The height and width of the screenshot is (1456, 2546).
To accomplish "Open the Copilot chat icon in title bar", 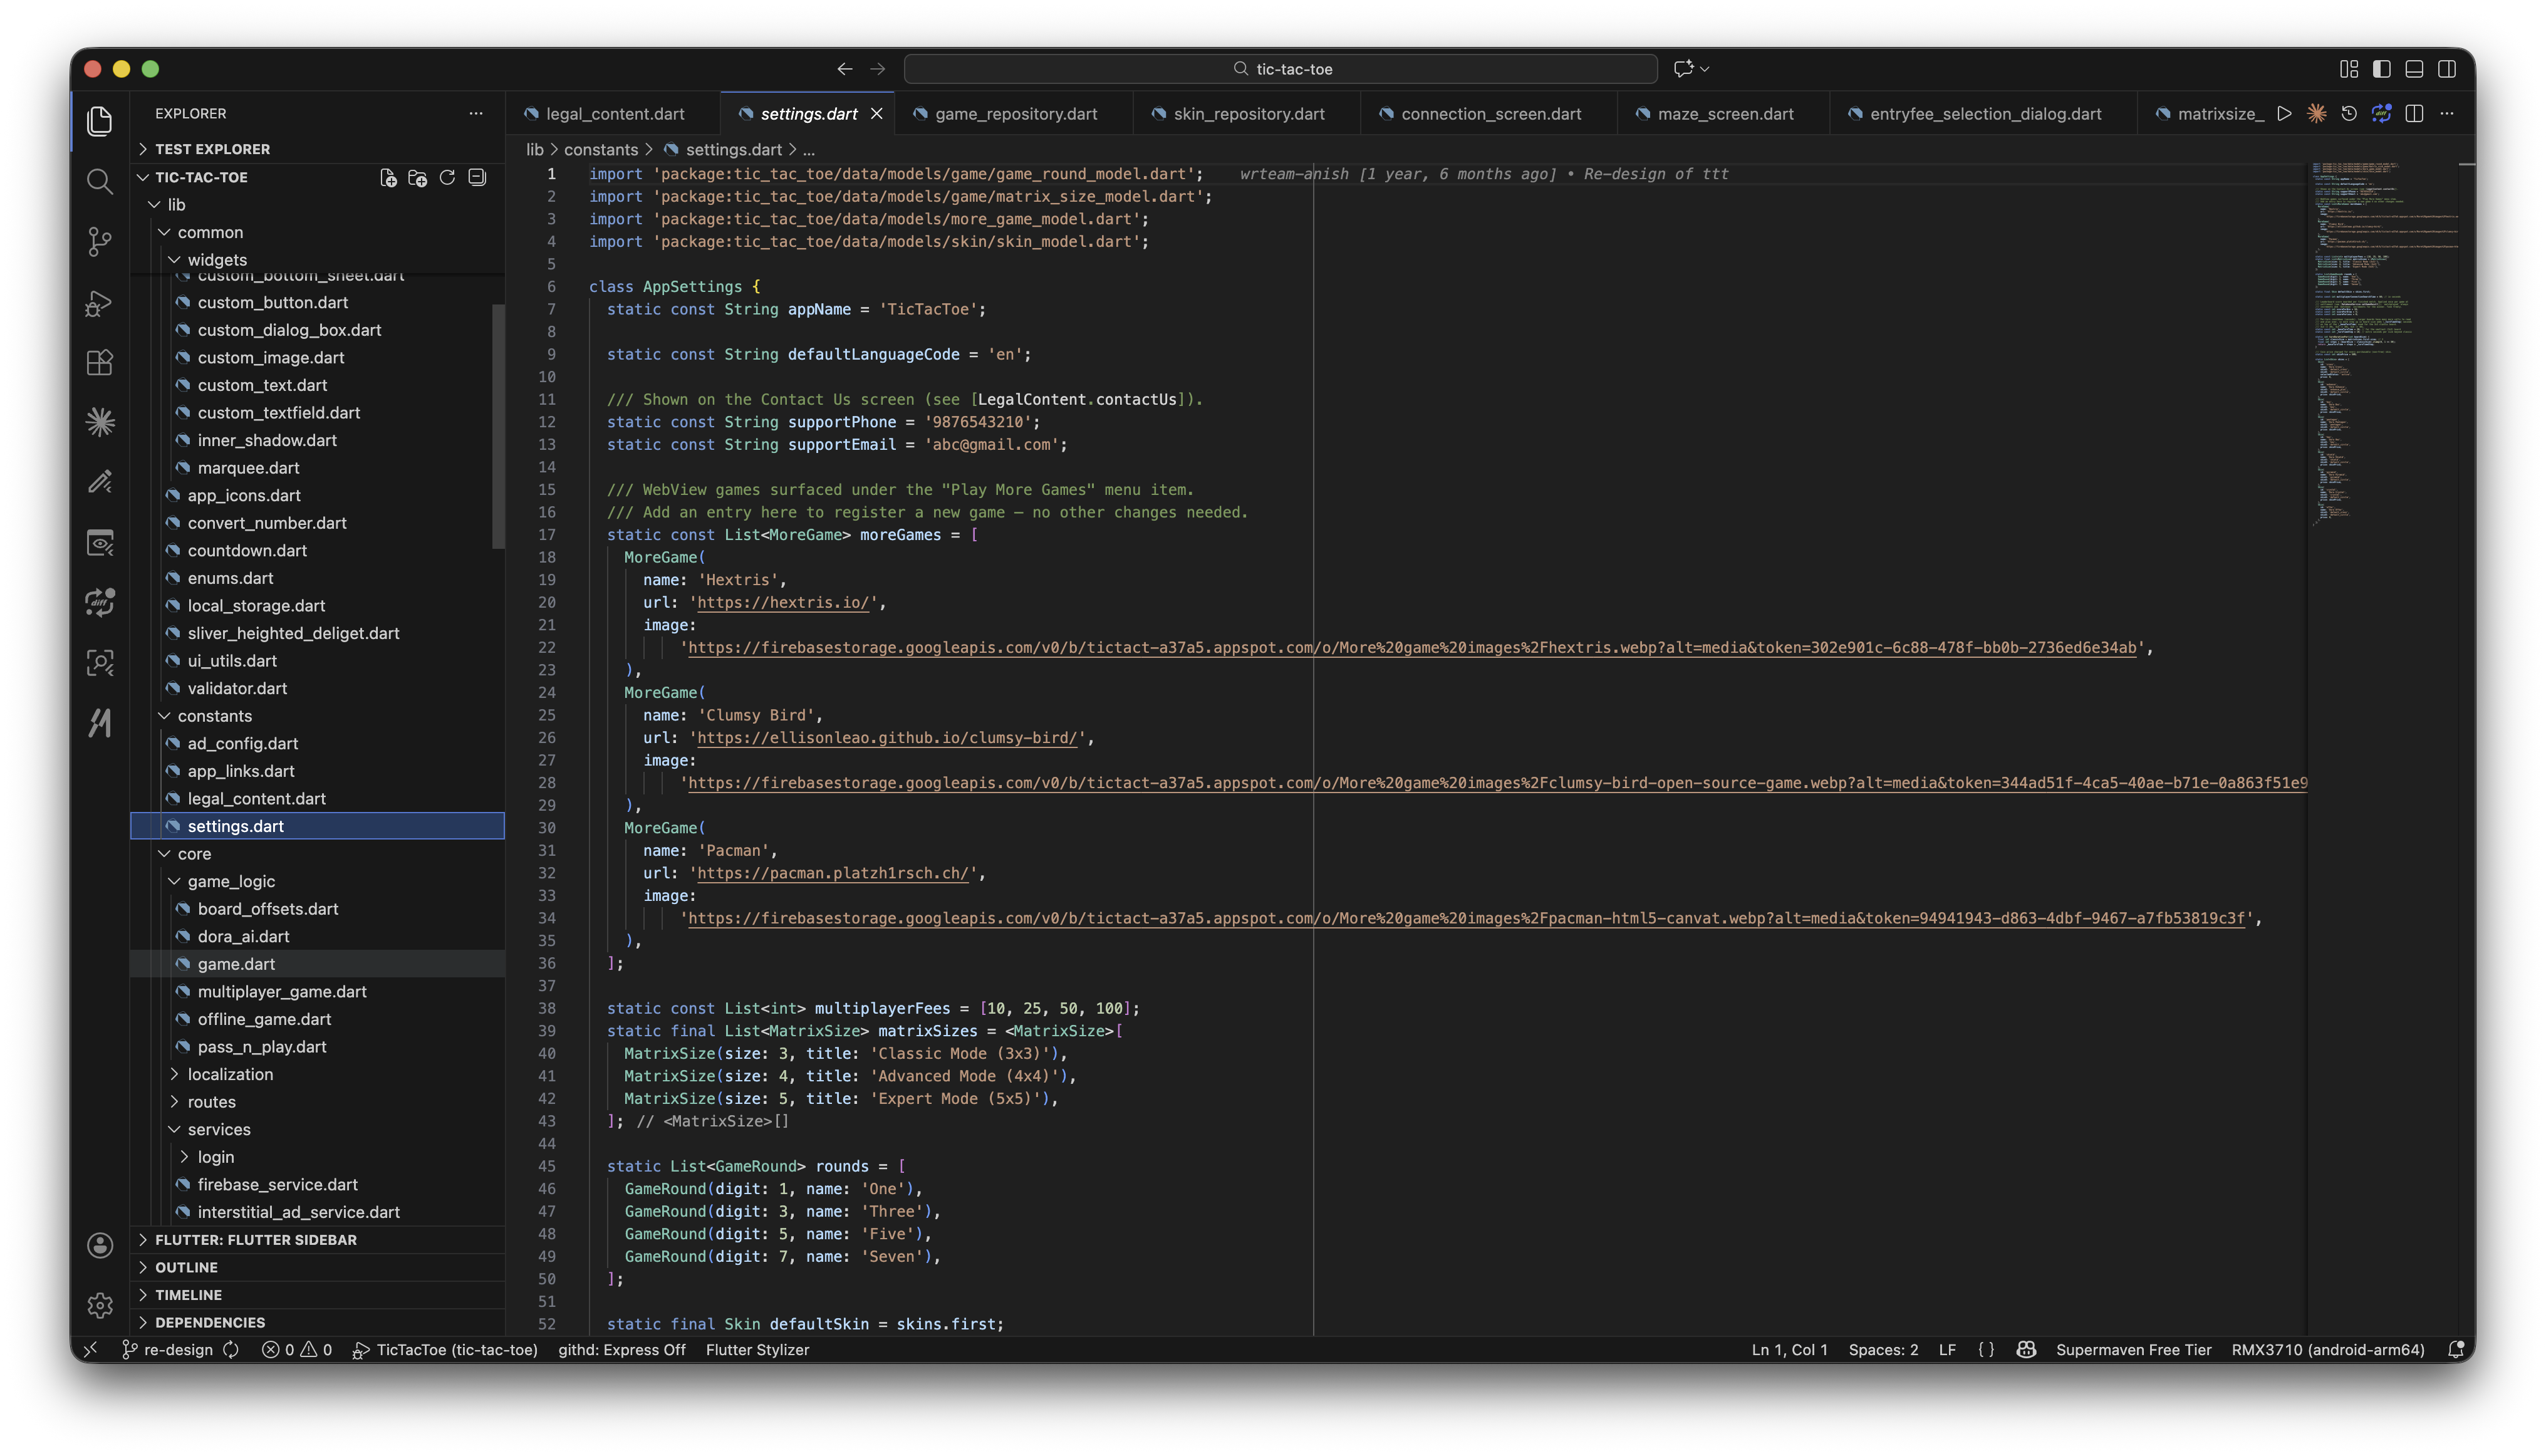I will tap(1683, 69).
